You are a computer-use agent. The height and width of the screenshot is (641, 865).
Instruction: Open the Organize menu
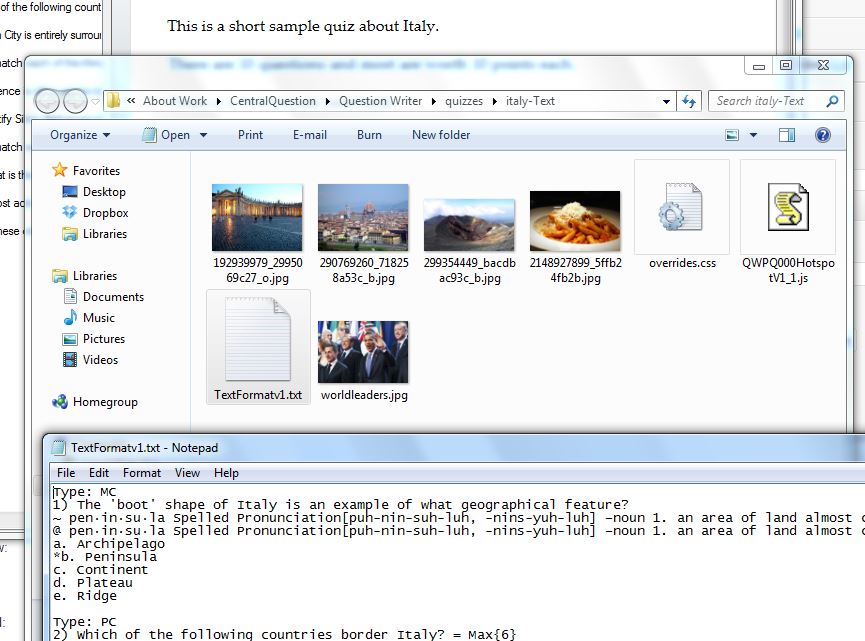click(x=80, y=135)
